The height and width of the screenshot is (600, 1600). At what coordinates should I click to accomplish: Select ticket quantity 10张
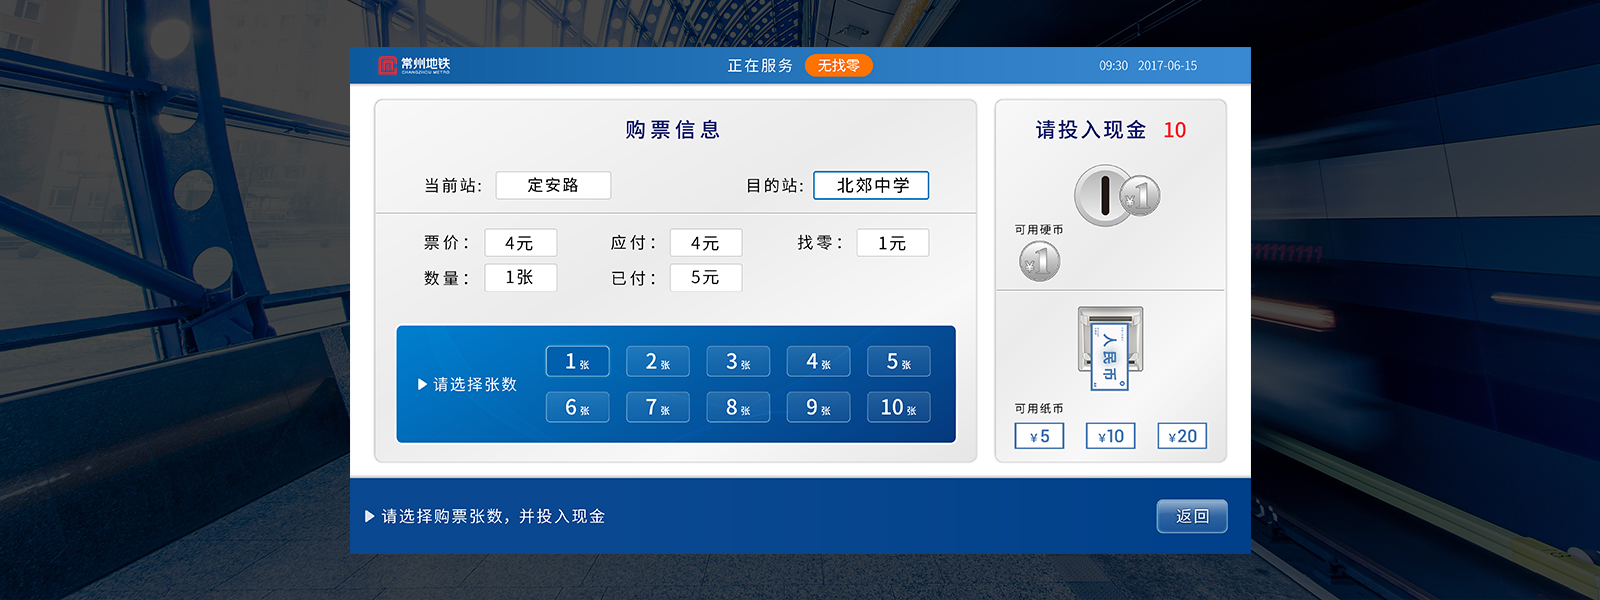(x=898, y=407)
